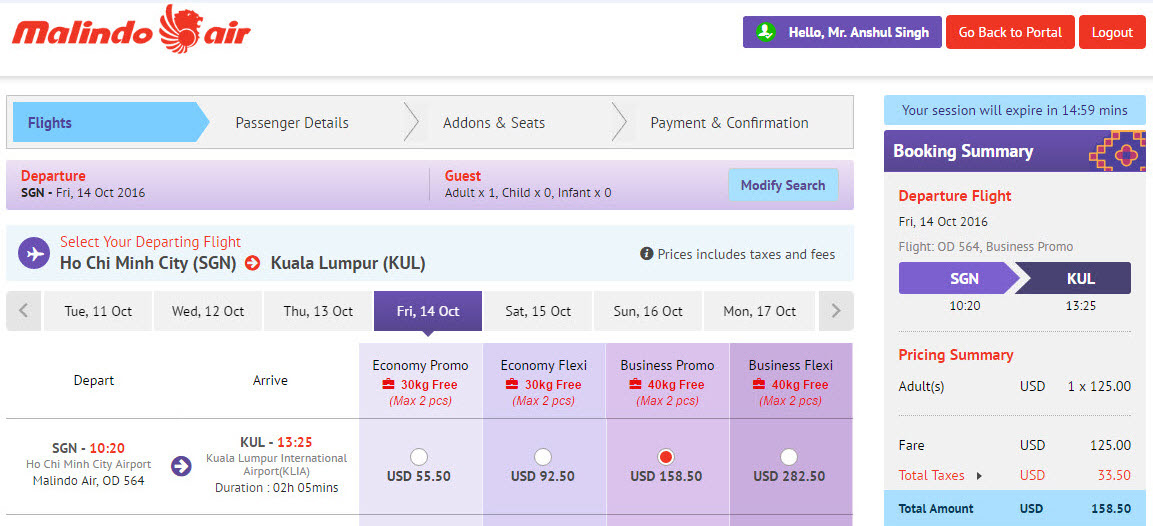
Task: Click Hello, Mr. Anshul Singh button
Action: click(842, 32)
